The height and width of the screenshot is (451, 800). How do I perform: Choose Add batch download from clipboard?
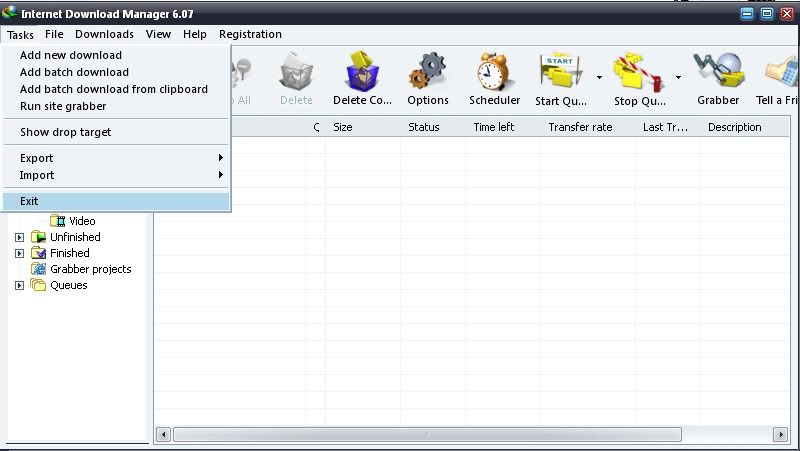pos(116,89)
